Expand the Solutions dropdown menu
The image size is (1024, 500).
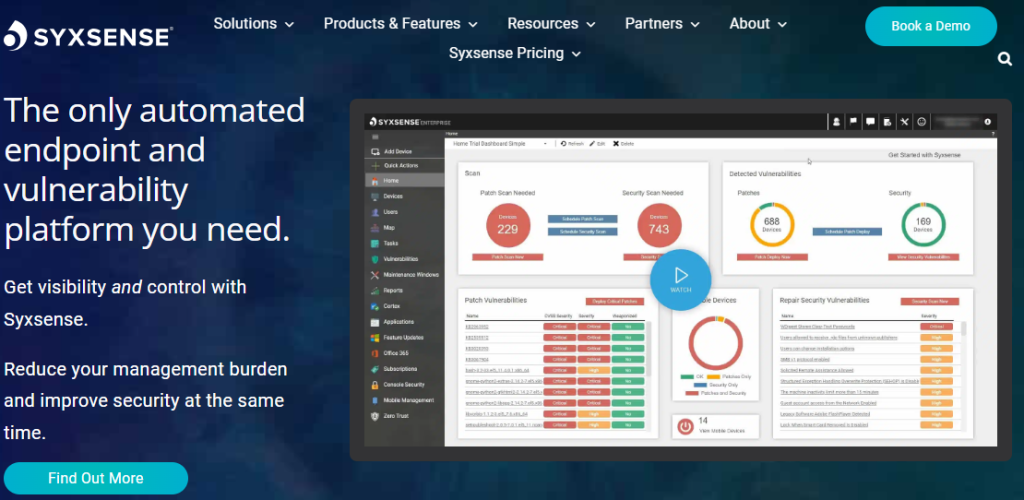point(254,23)
